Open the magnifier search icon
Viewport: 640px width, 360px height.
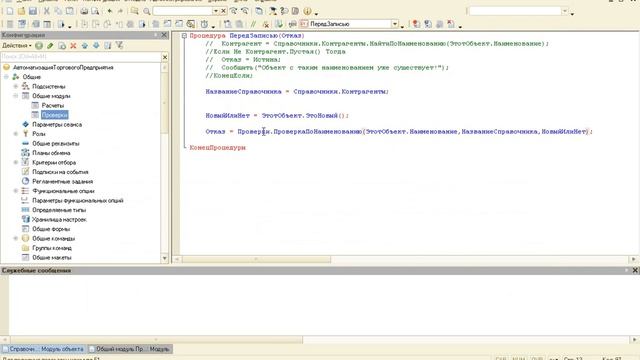click(x=147, y=11)
